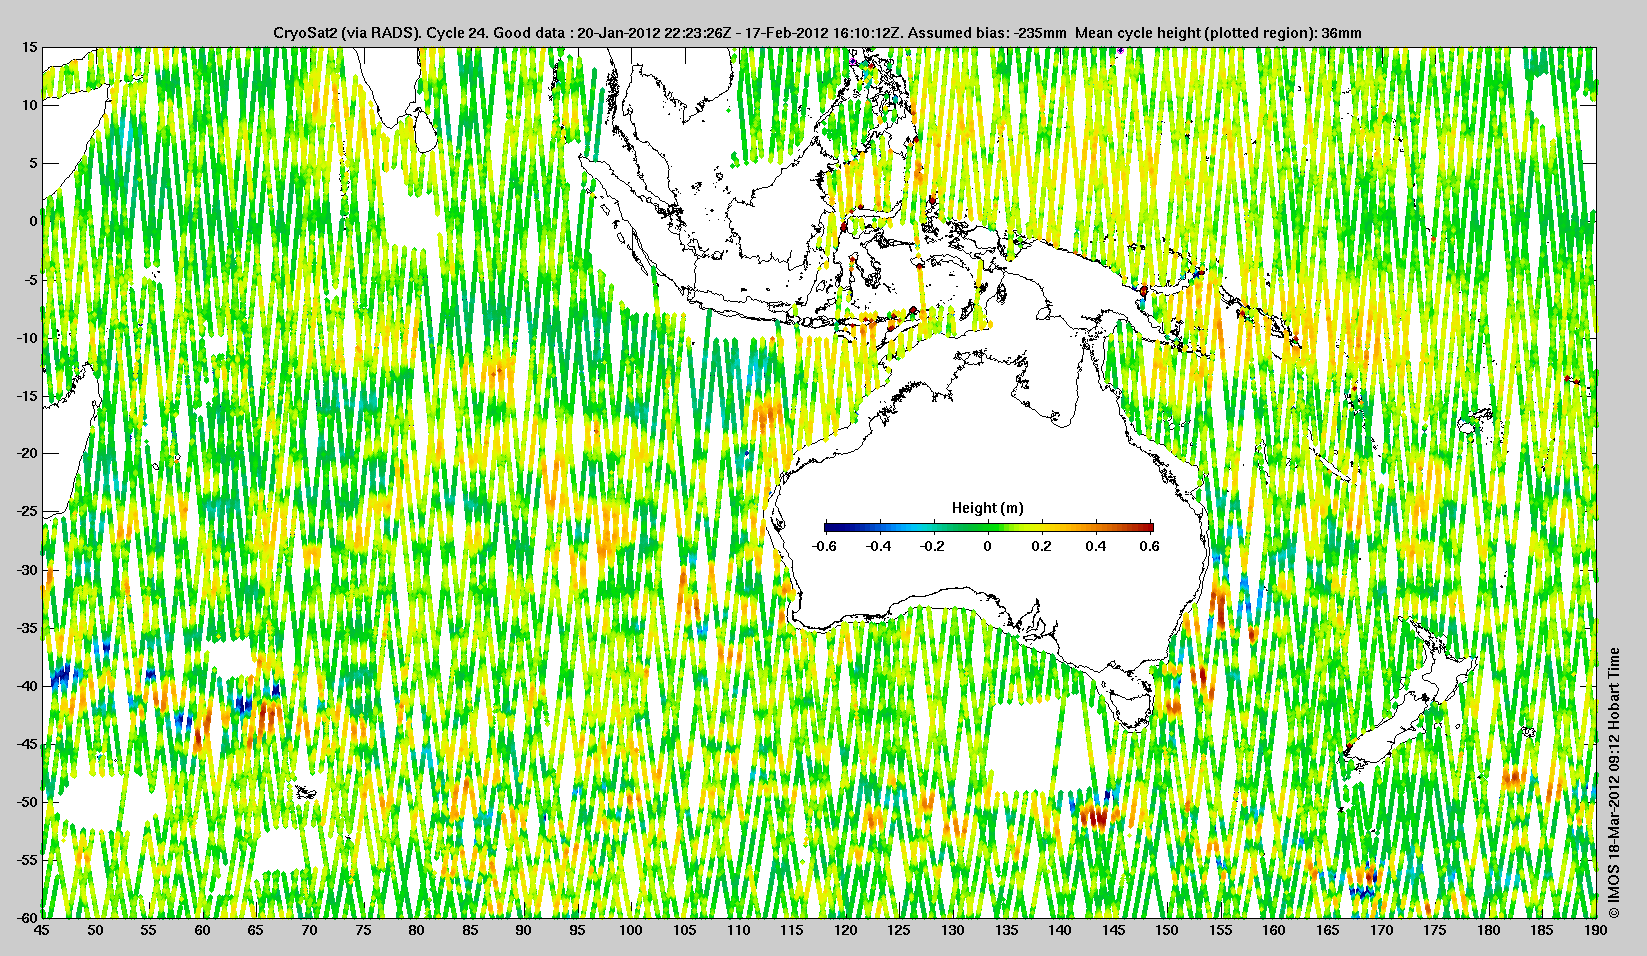Pick the "130" longitude tick label

tap(953, 930)
